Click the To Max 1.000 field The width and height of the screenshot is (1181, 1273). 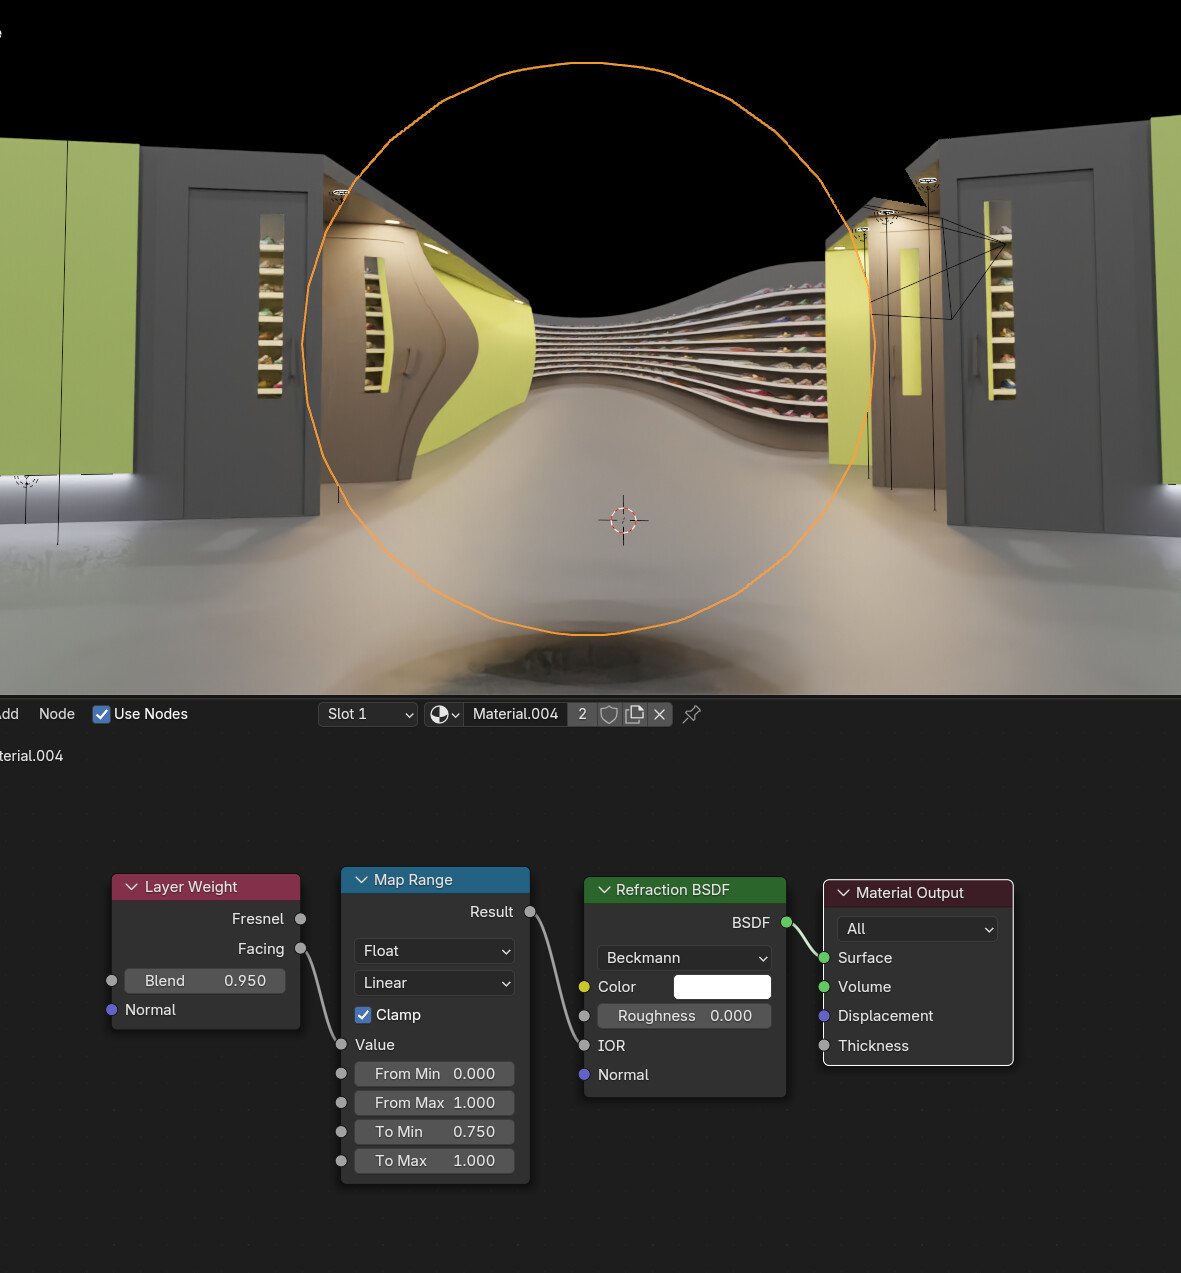pos(434,1161)
